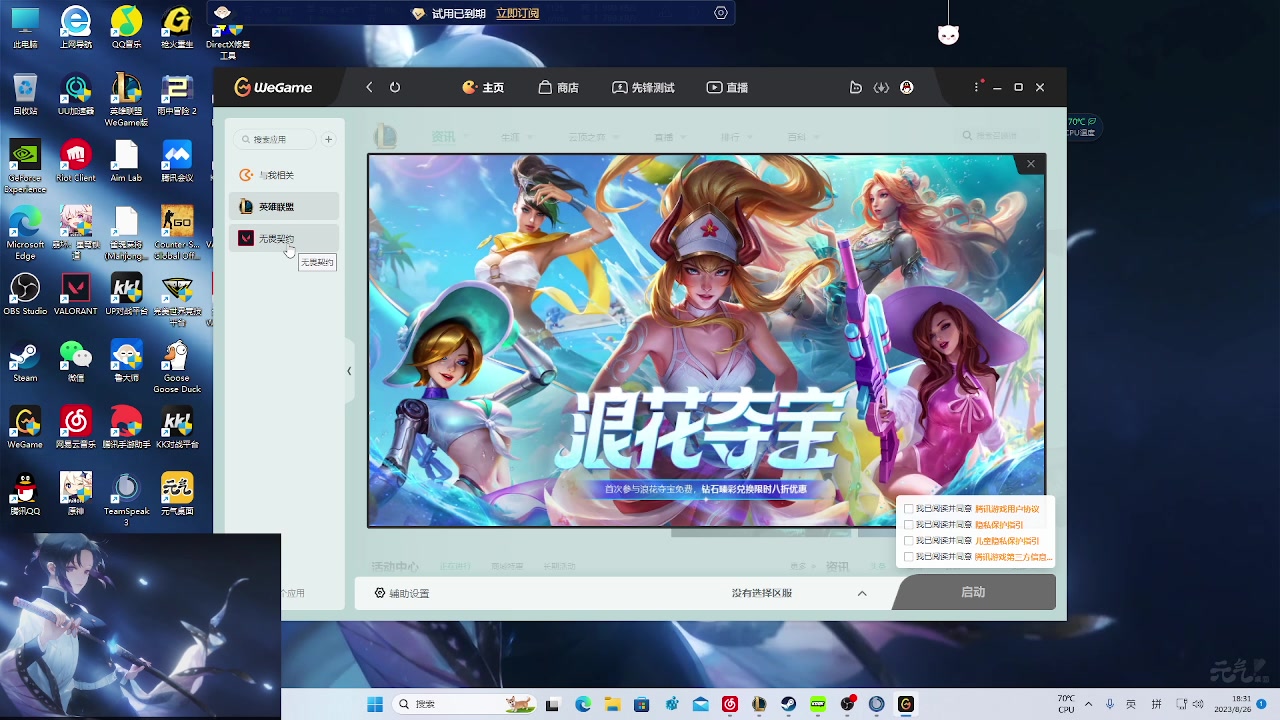The image size is (1280, 720).
Task: Open the 商店 store tab
Action: click(558, 87)
